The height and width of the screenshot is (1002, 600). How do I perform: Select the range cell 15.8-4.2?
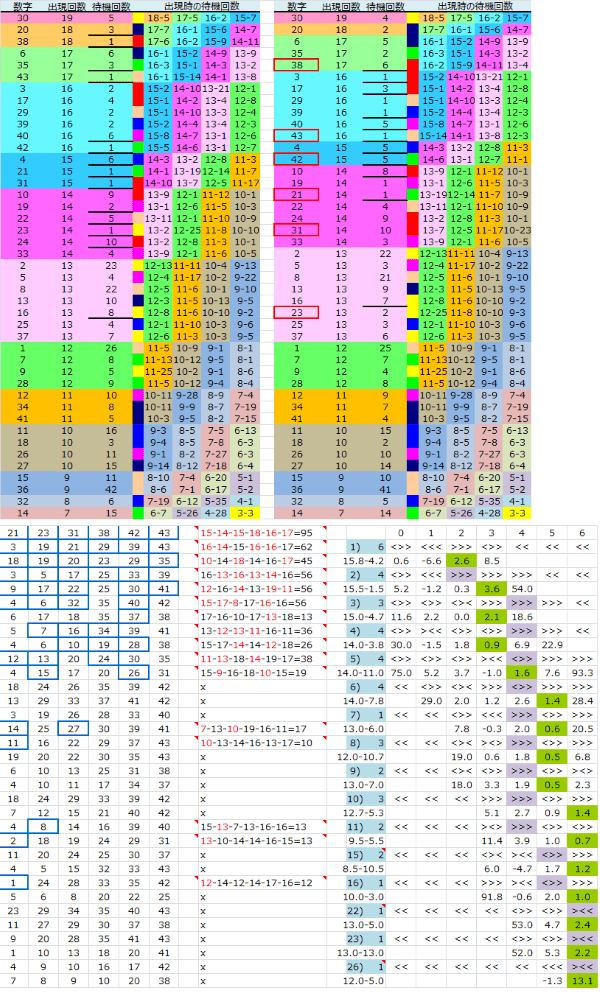[364, 561]
